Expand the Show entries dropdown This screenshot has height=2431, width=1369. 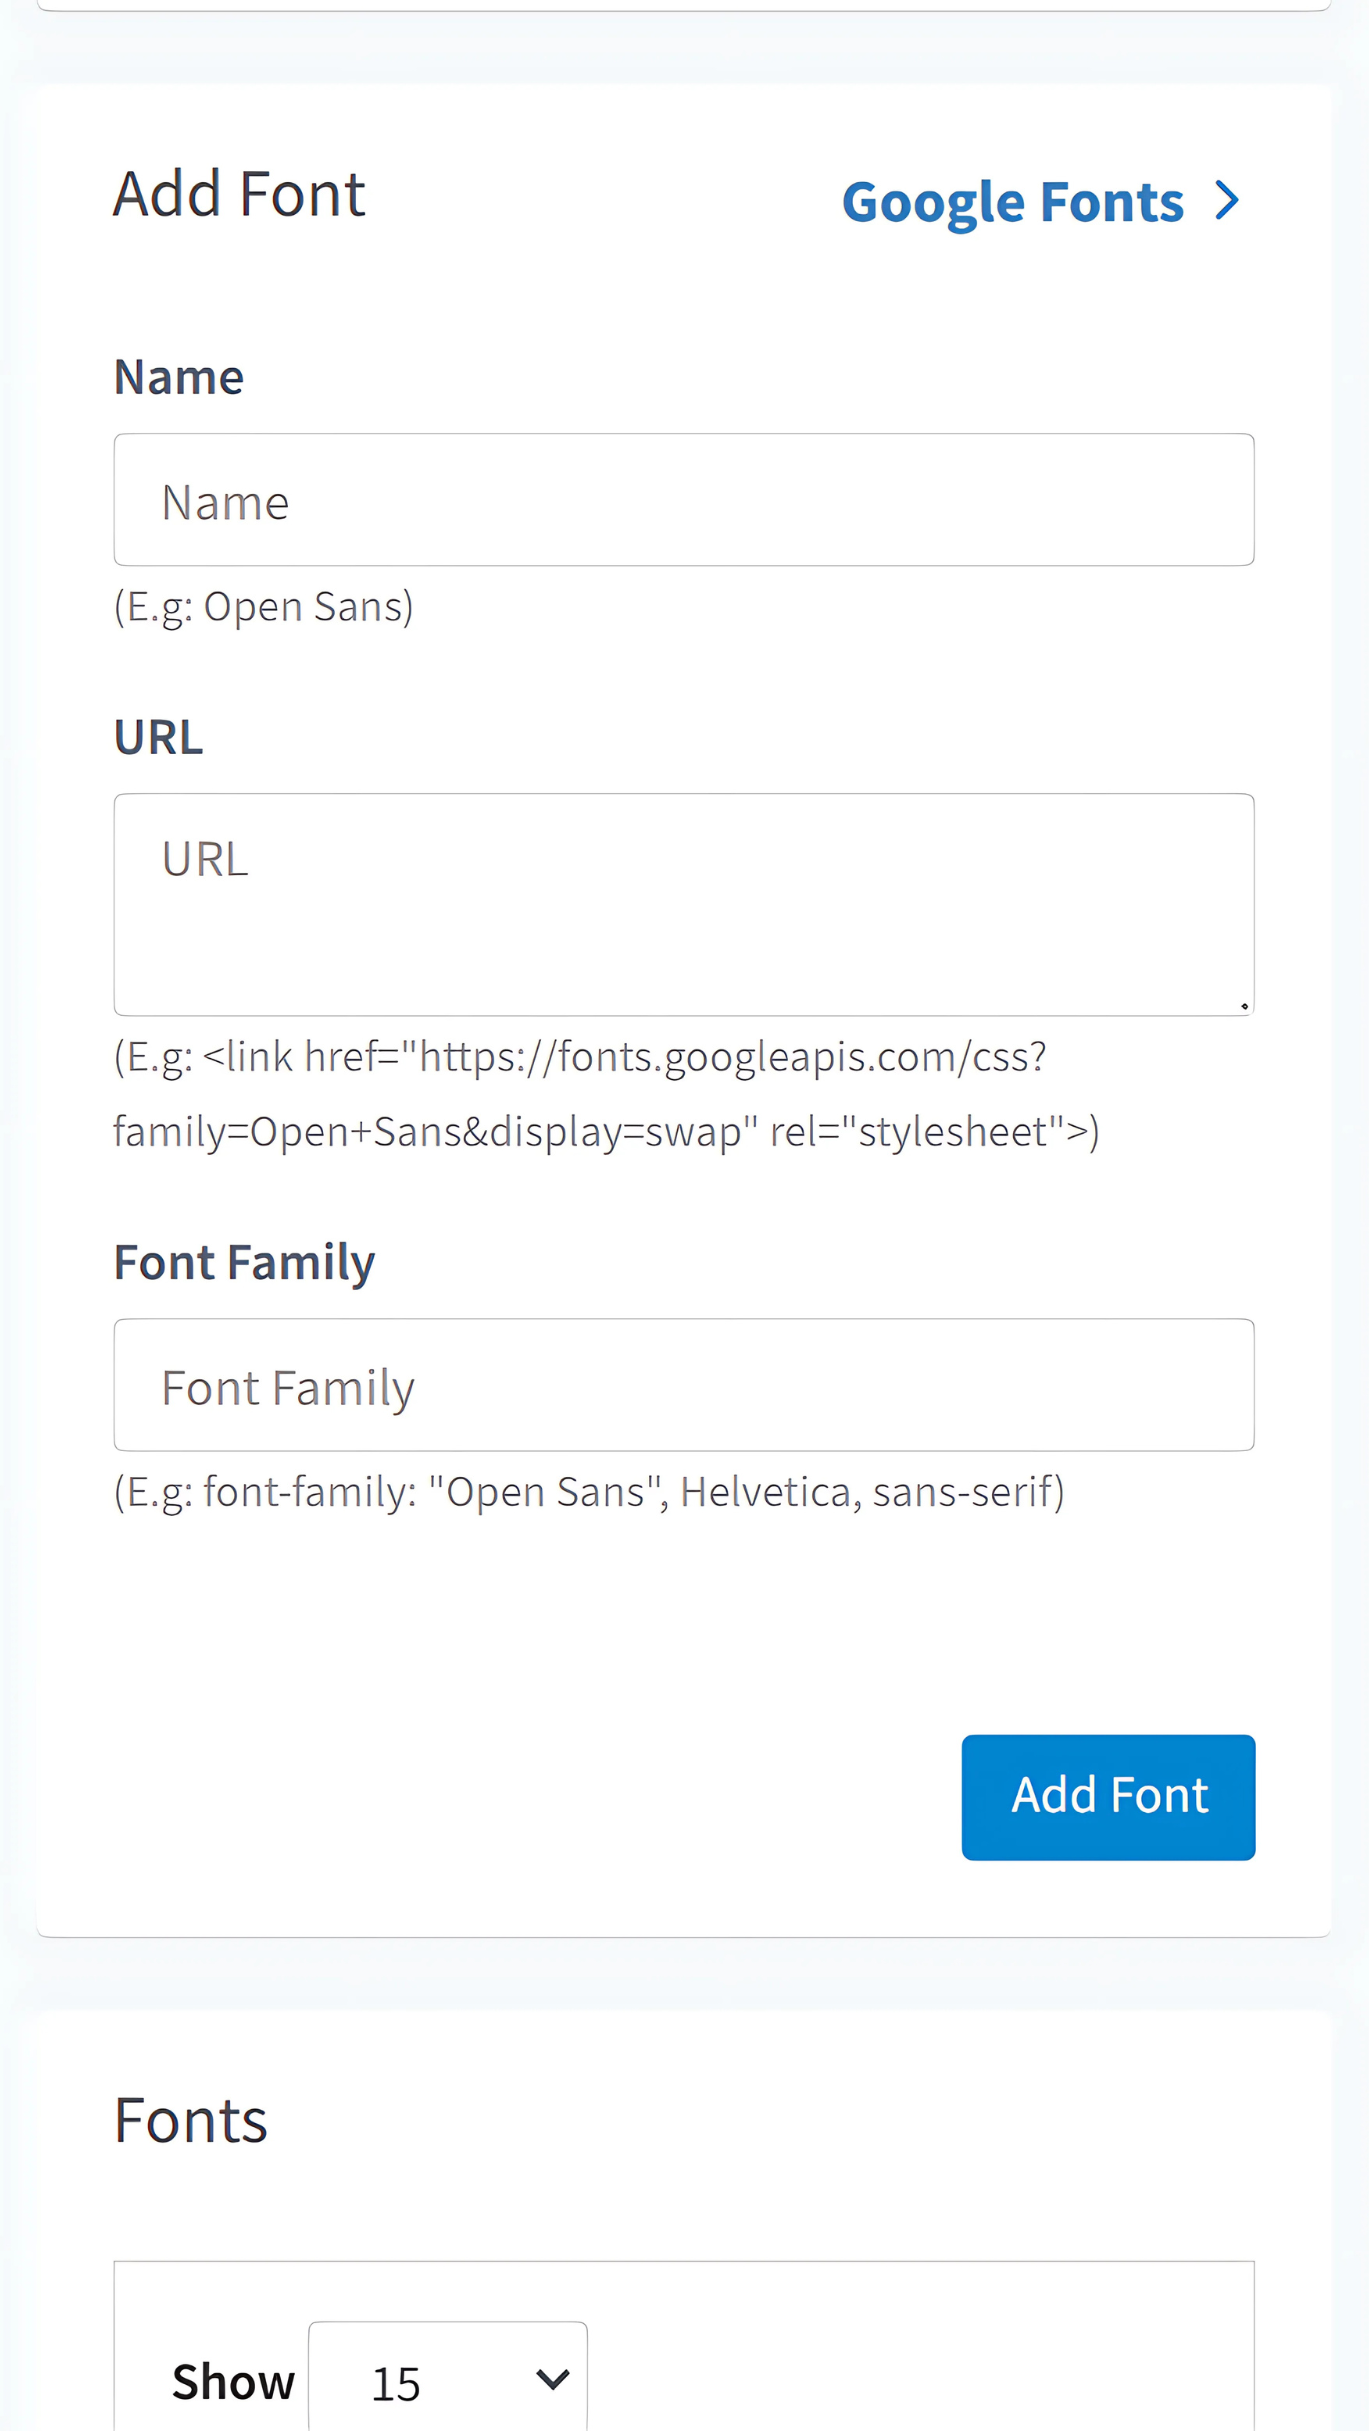pos(447,2380)
